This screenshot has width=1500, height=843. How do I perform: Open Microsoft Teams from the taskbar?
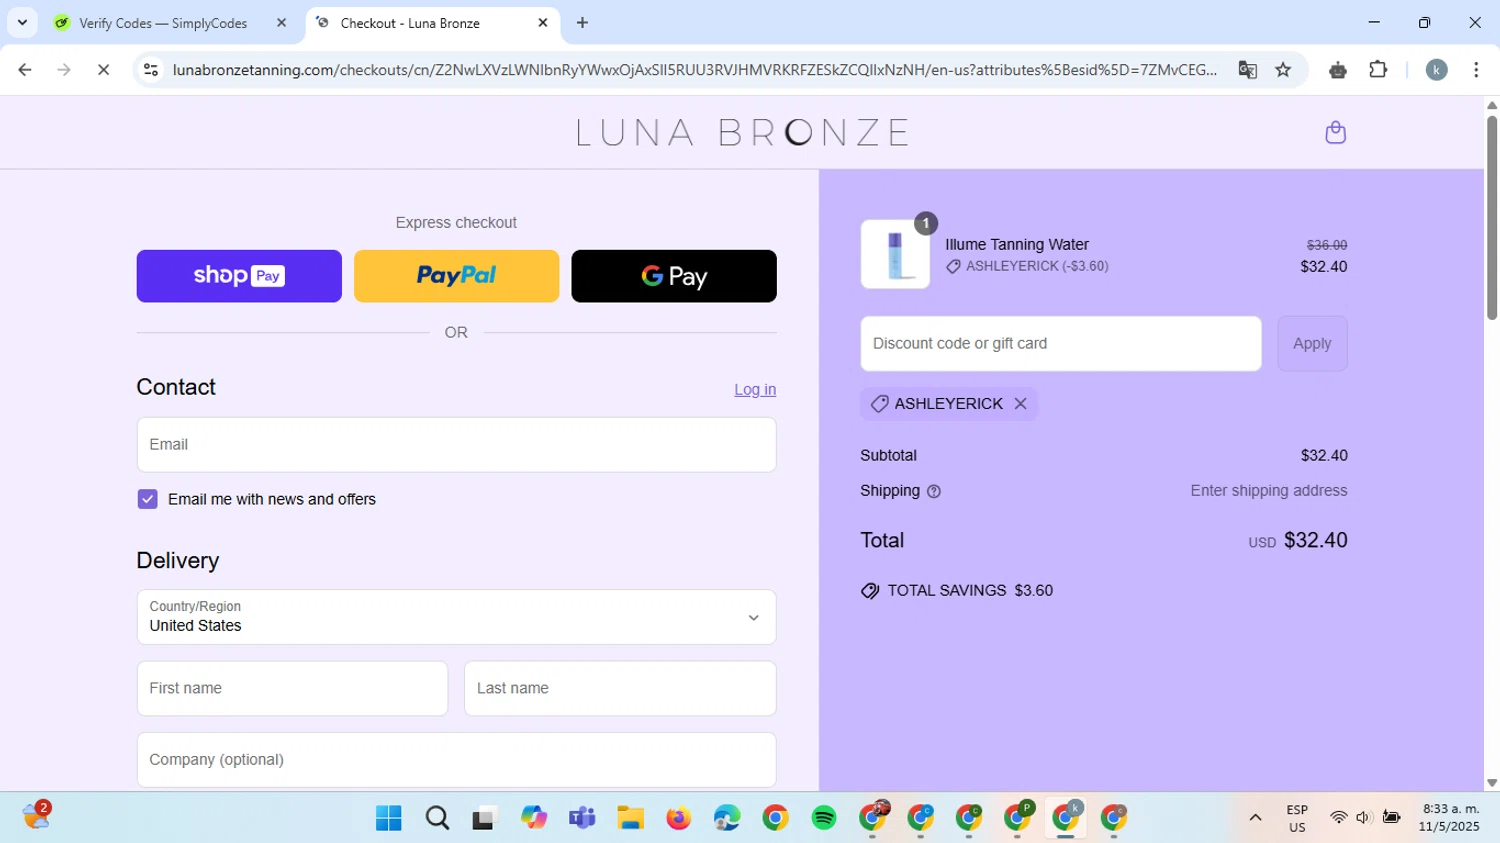tap(582, 818)
